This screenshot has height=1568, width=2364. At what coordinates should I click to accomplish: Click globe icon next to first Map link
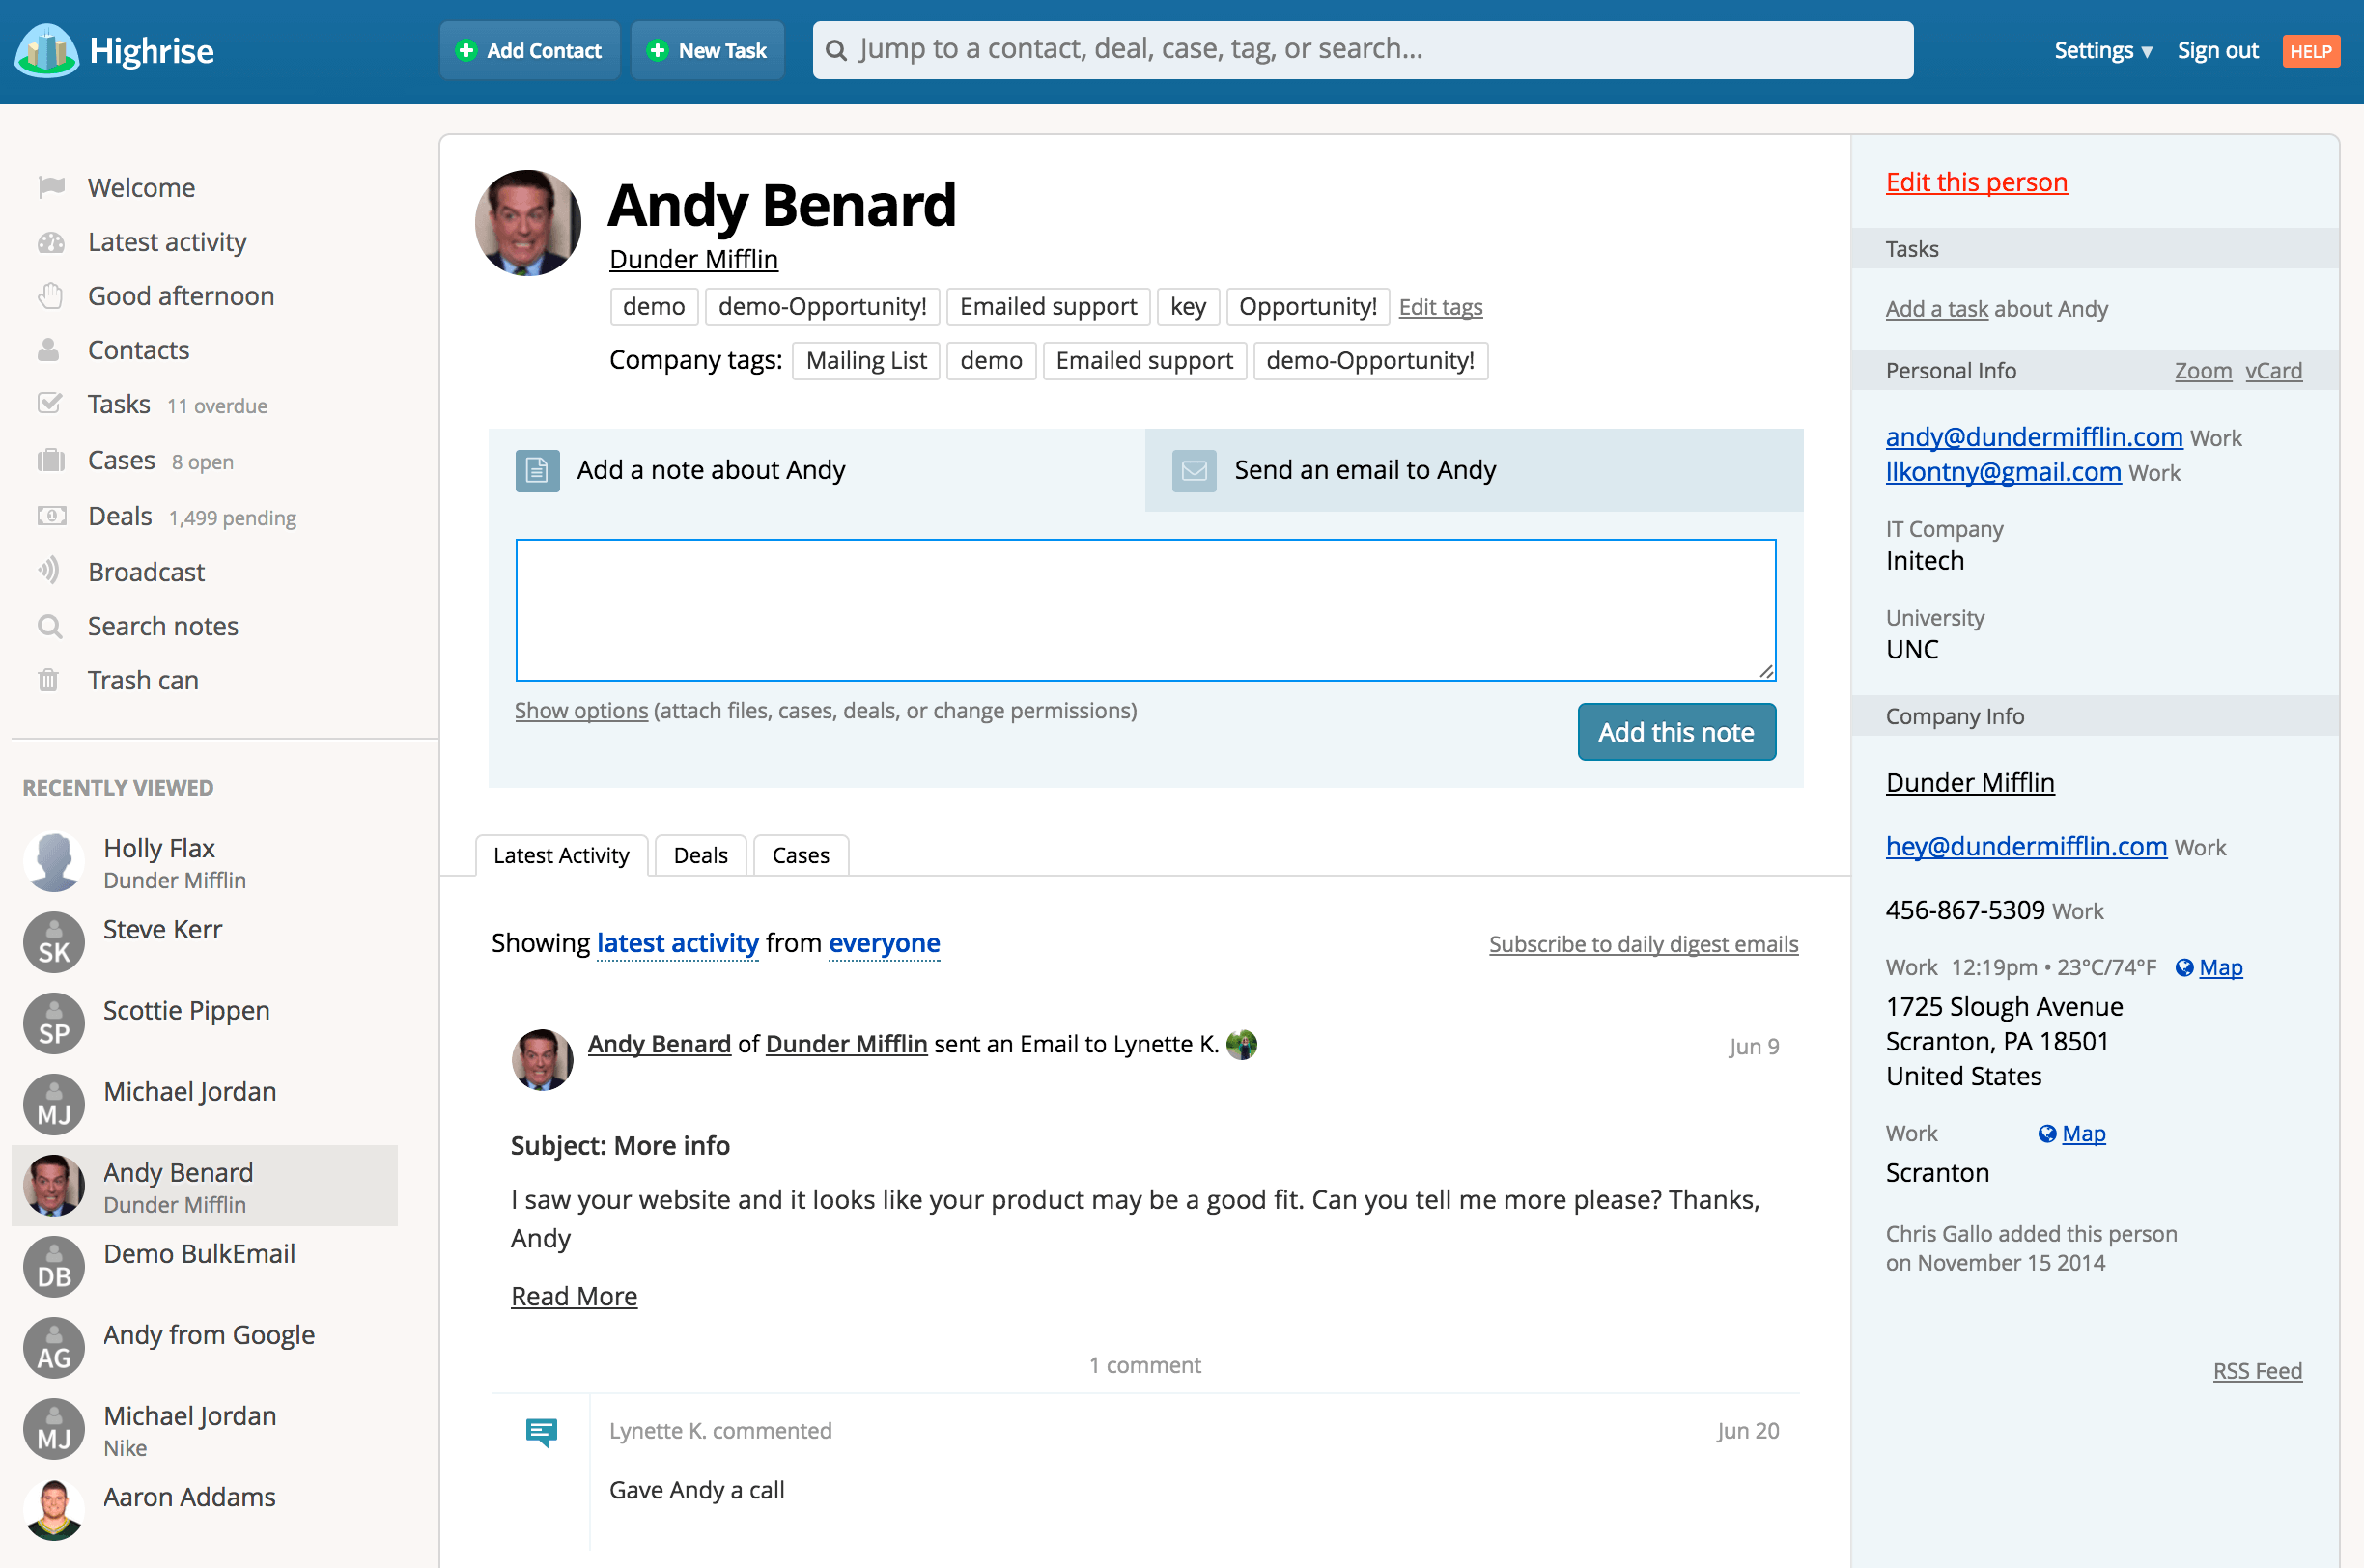tap(2184, 967)
